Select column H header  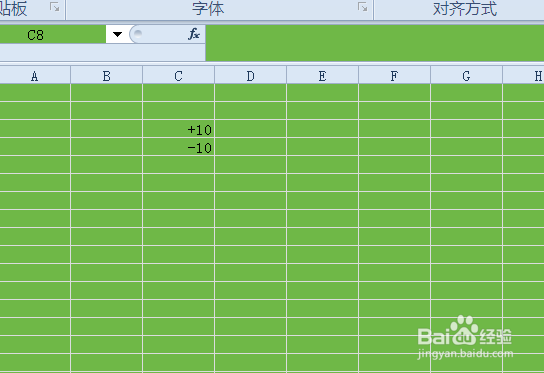524,75
